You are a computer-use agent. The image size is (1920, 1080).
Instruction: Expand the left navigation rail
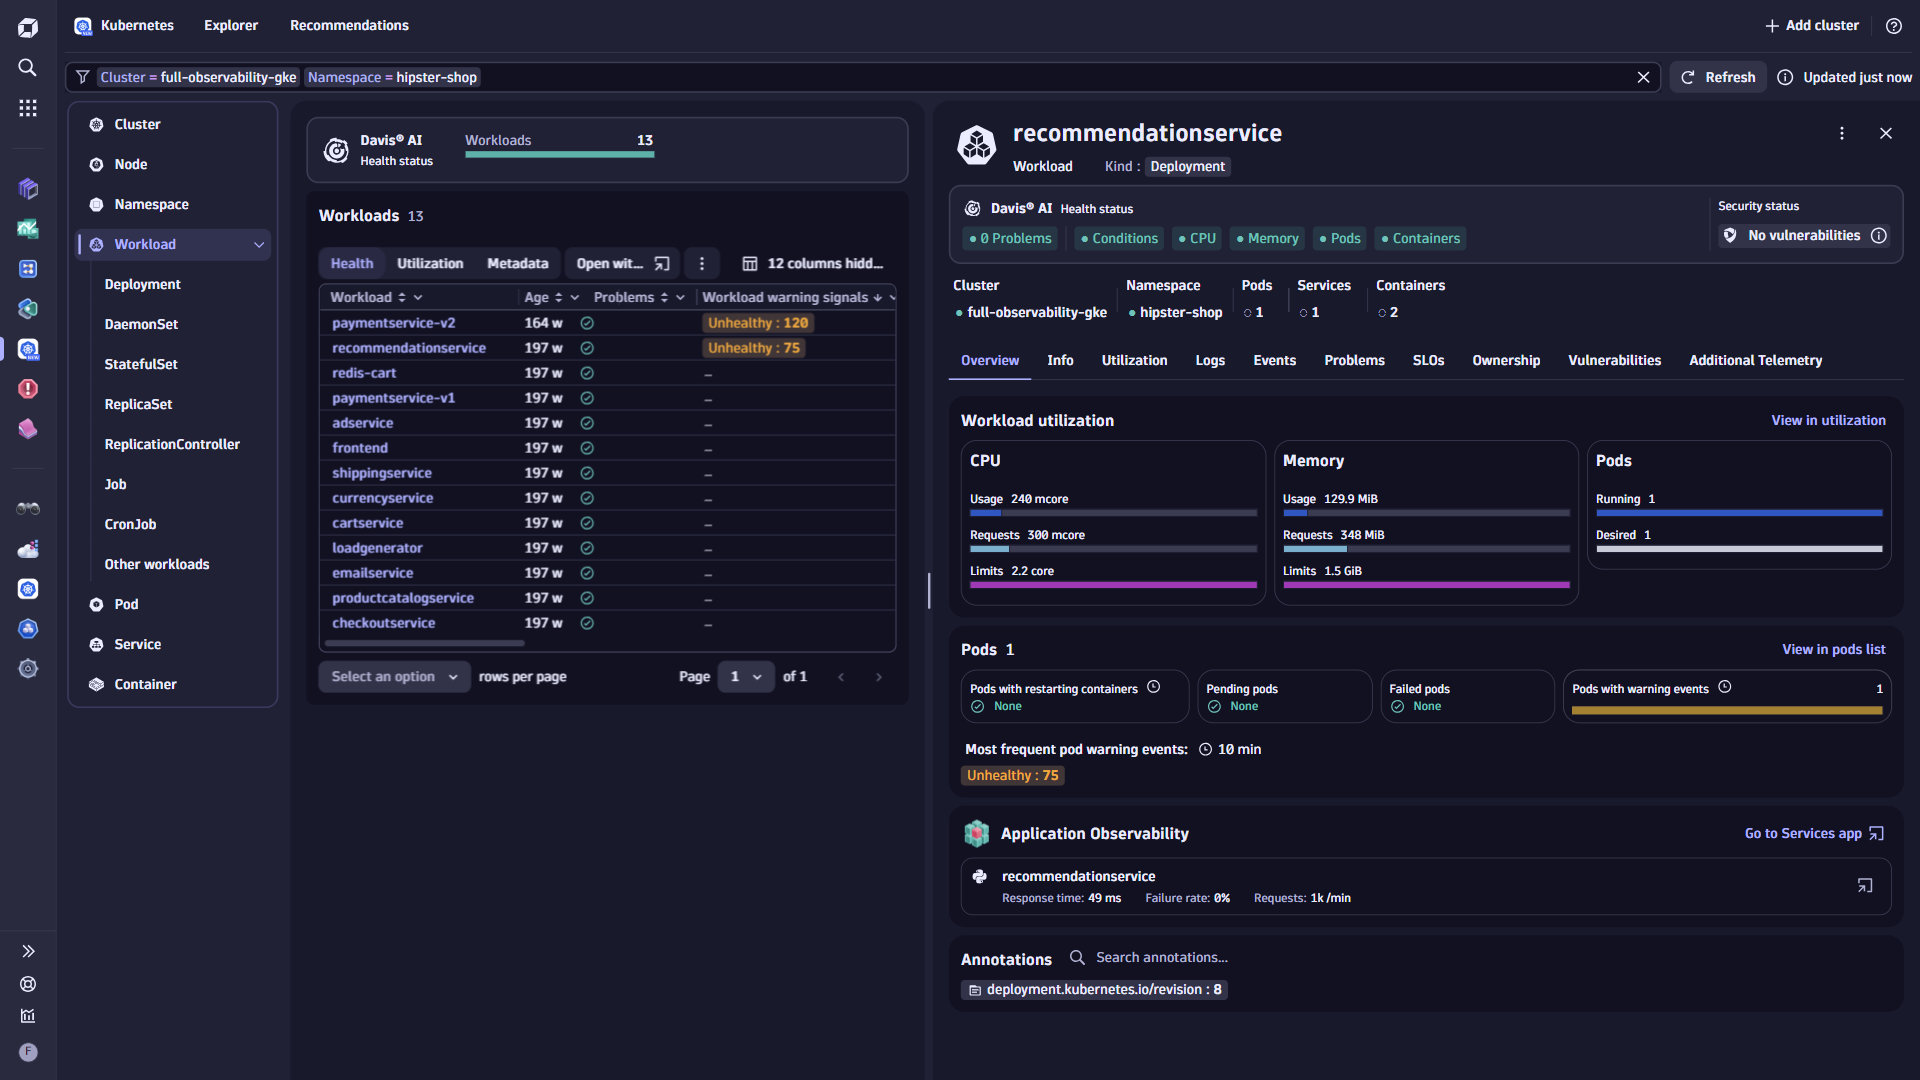point(28,951)
